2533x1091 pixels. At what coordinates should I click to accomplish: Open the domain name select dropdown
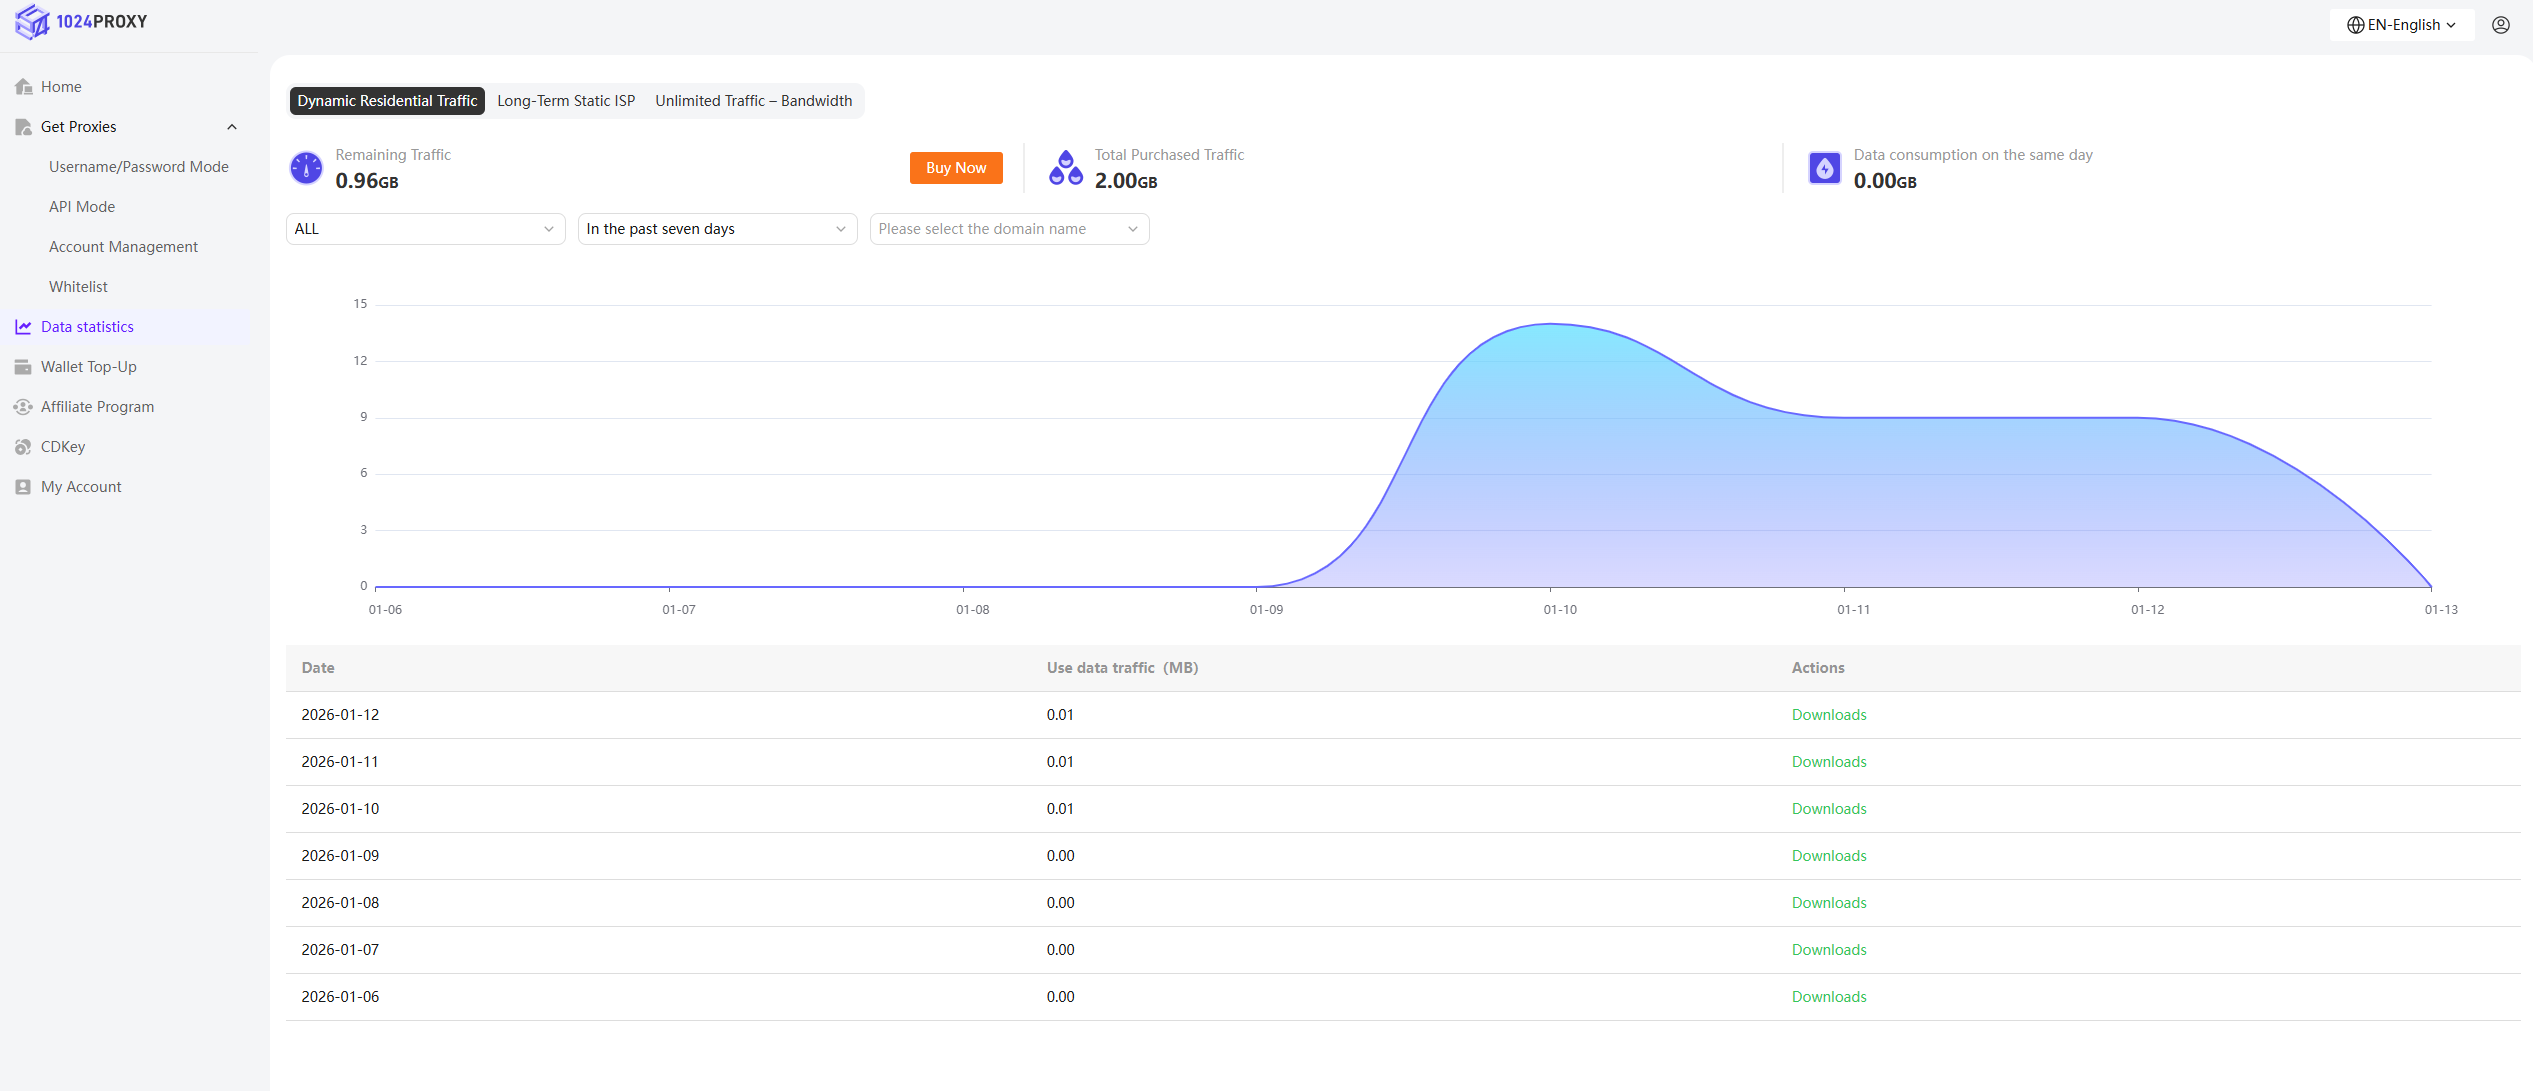pos(1009,229)
